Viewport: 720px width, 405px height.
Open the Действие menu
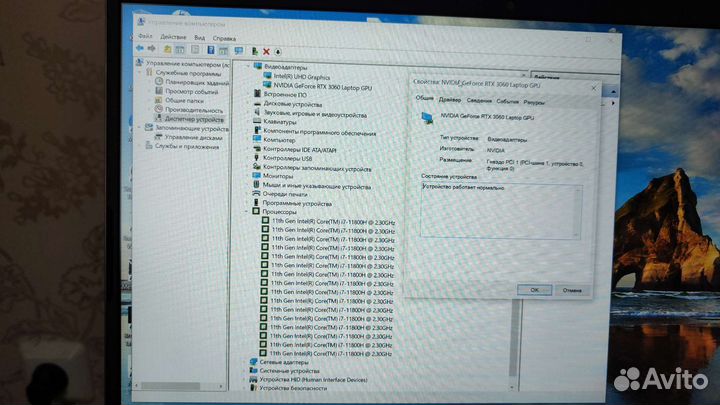(x=174, y=36)
